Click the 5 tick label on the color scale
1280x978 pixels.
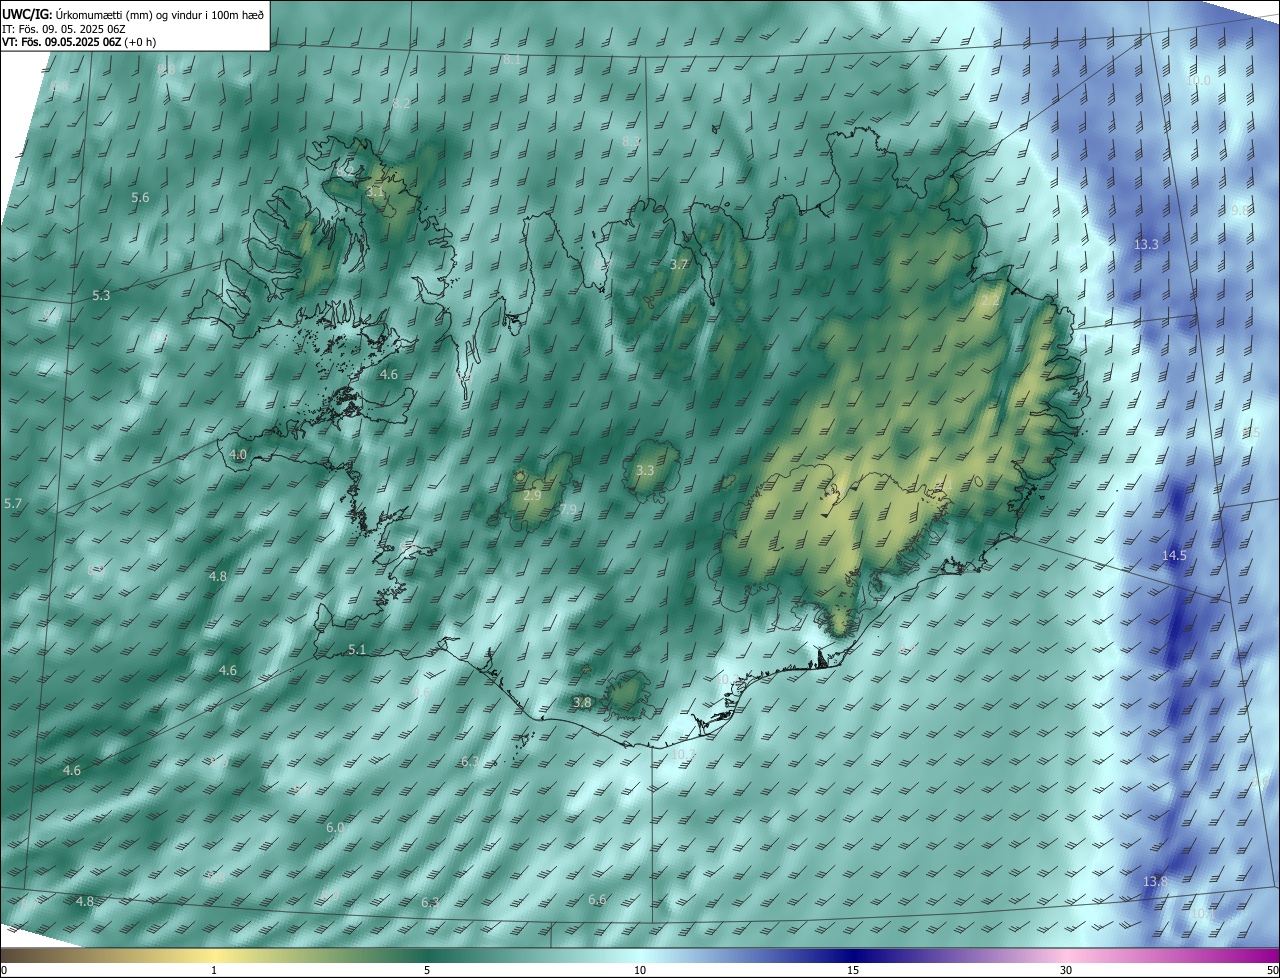click(x=427, y=970)
